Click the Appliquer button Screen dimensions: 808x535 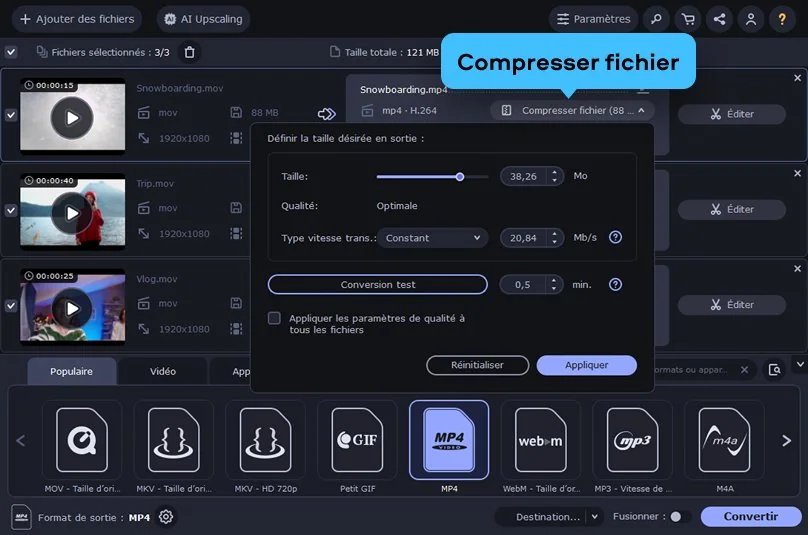click(586, 365)
